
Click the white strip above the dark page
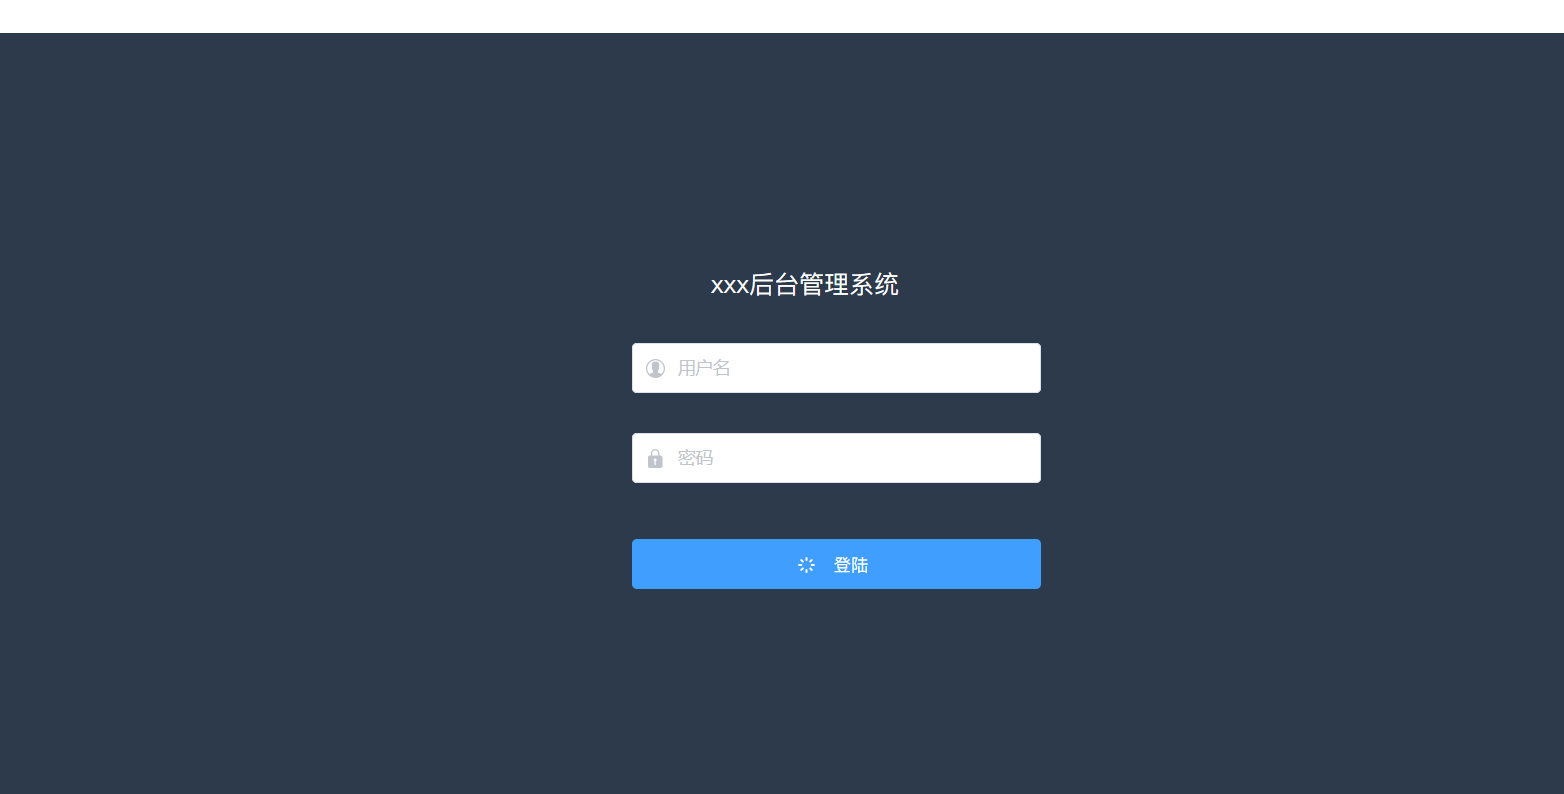(x=782, y=16)
